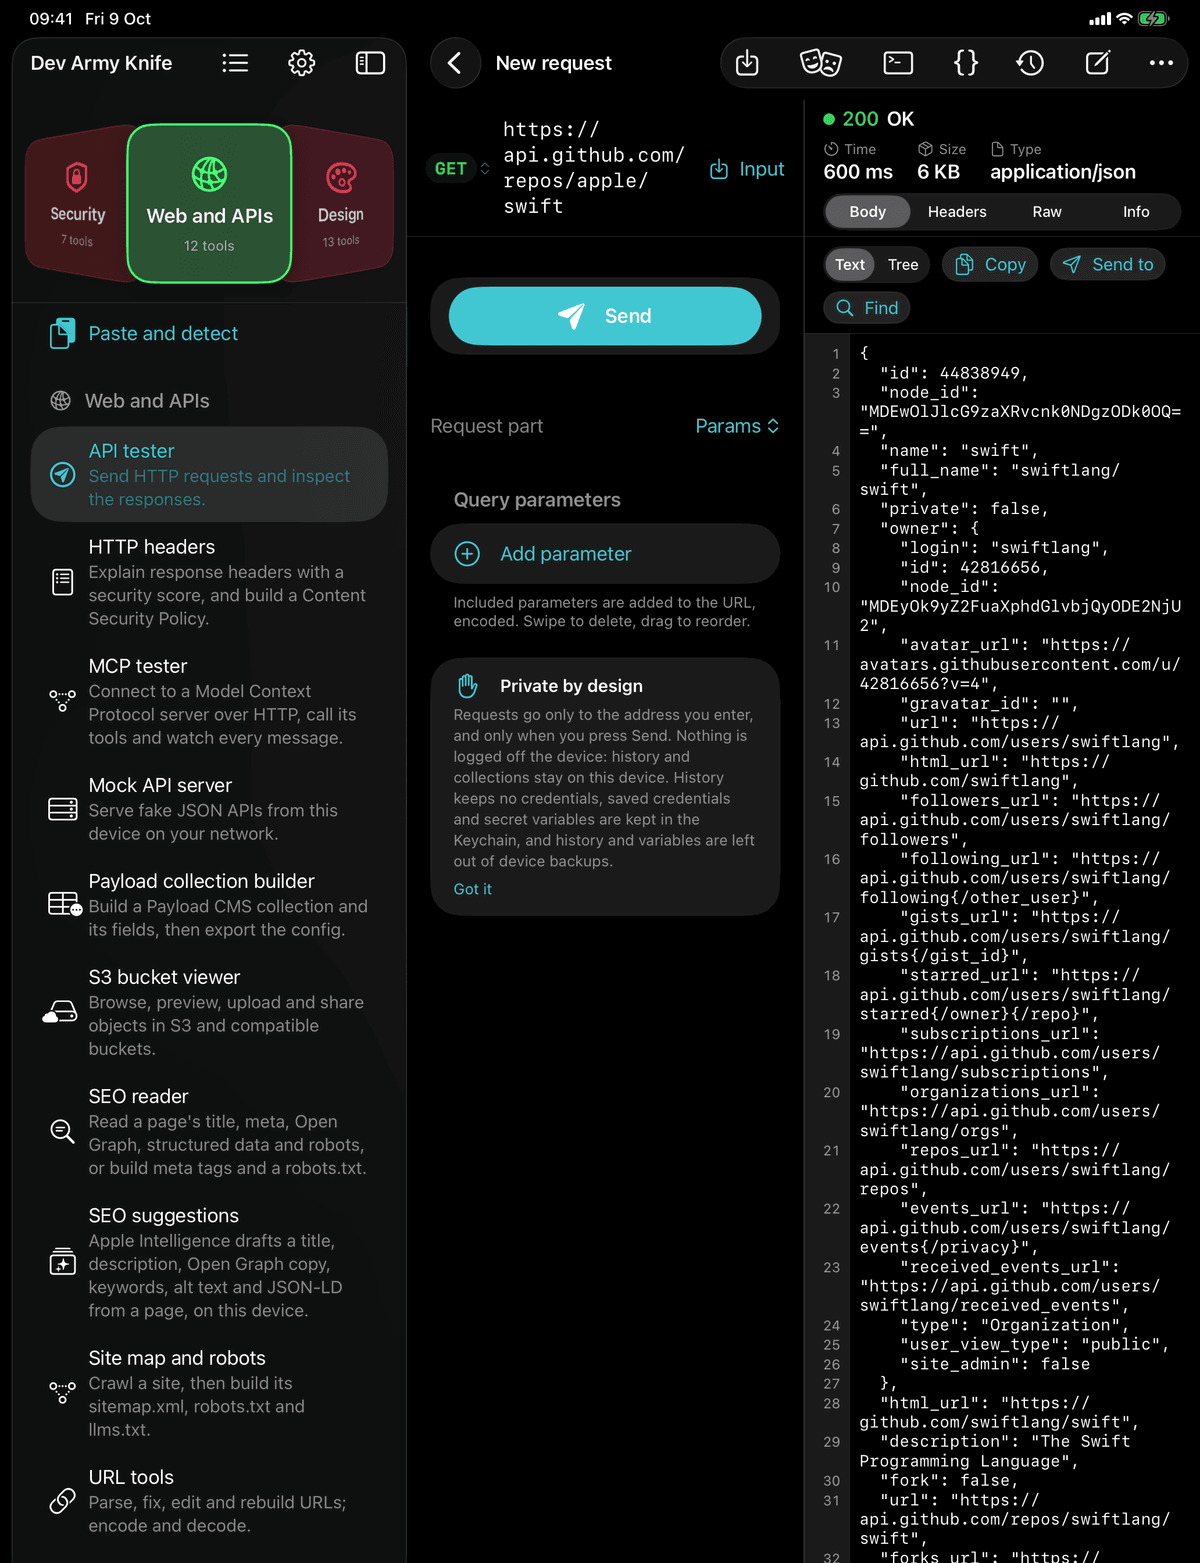Image resolution: width=1200 pixels, height=1563 pixels.
Task: Switch to the Info tab
Action: click(x=1136, y=212)
